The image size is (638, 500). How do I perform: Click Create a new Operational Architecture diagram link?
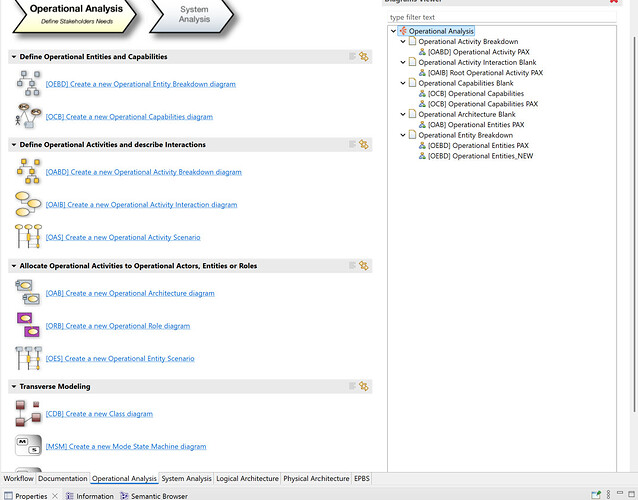click(130, 293)
